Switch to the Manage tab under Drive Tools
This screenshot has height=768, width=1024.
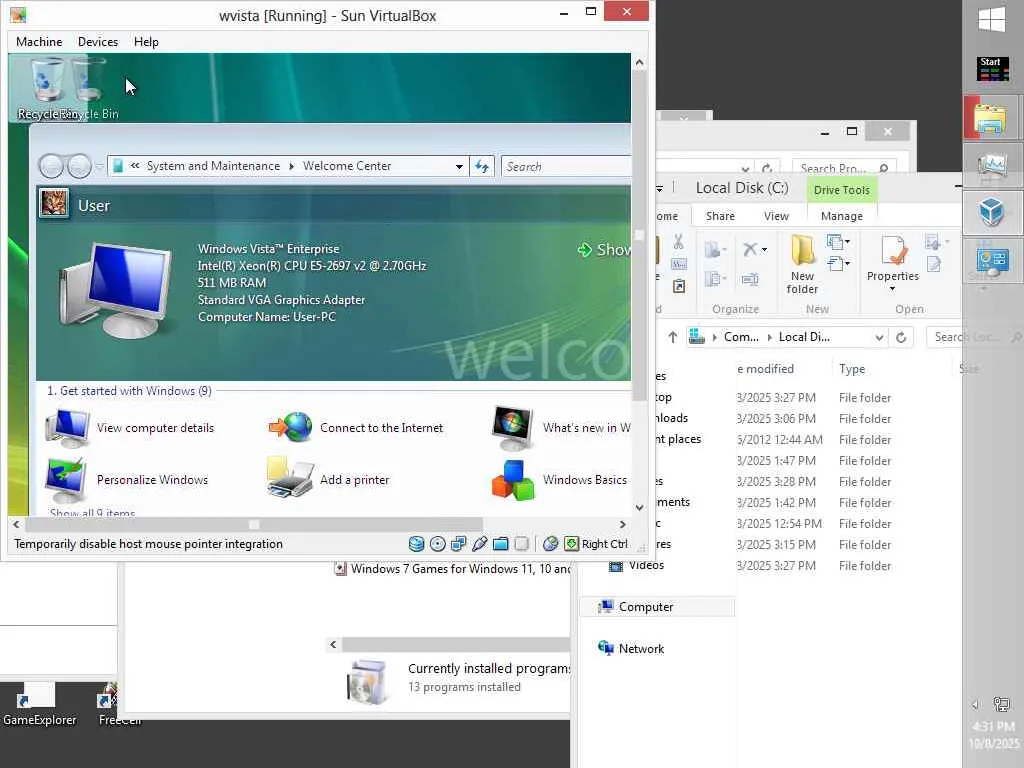pos(842,216)
